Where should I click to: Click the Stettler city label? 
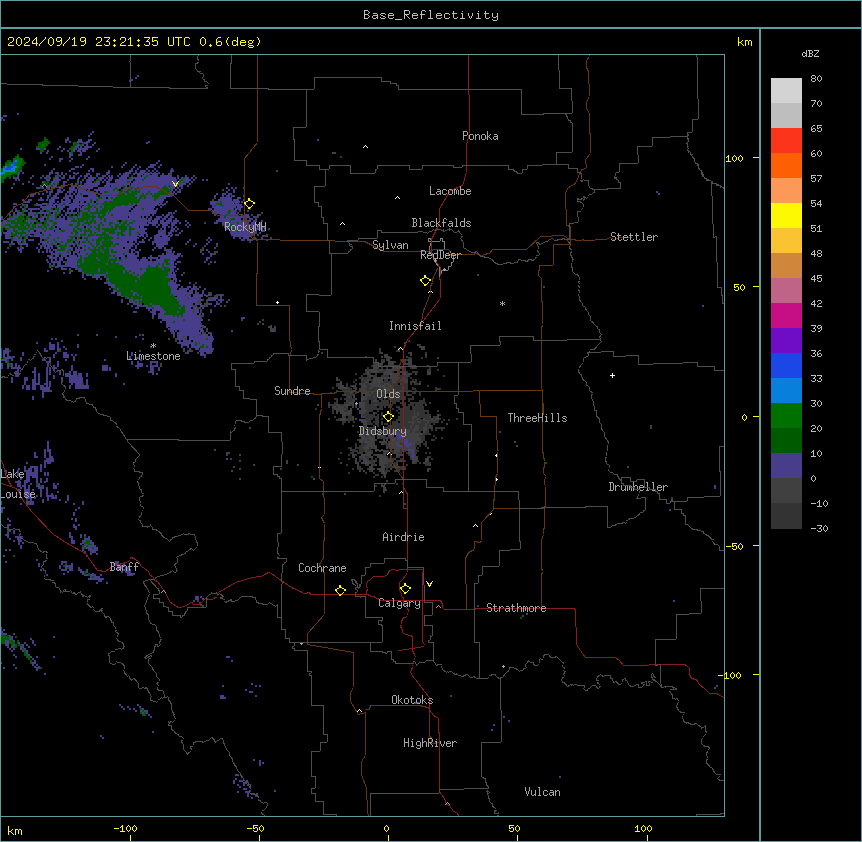pyautogui.click(x=634, y=237)
